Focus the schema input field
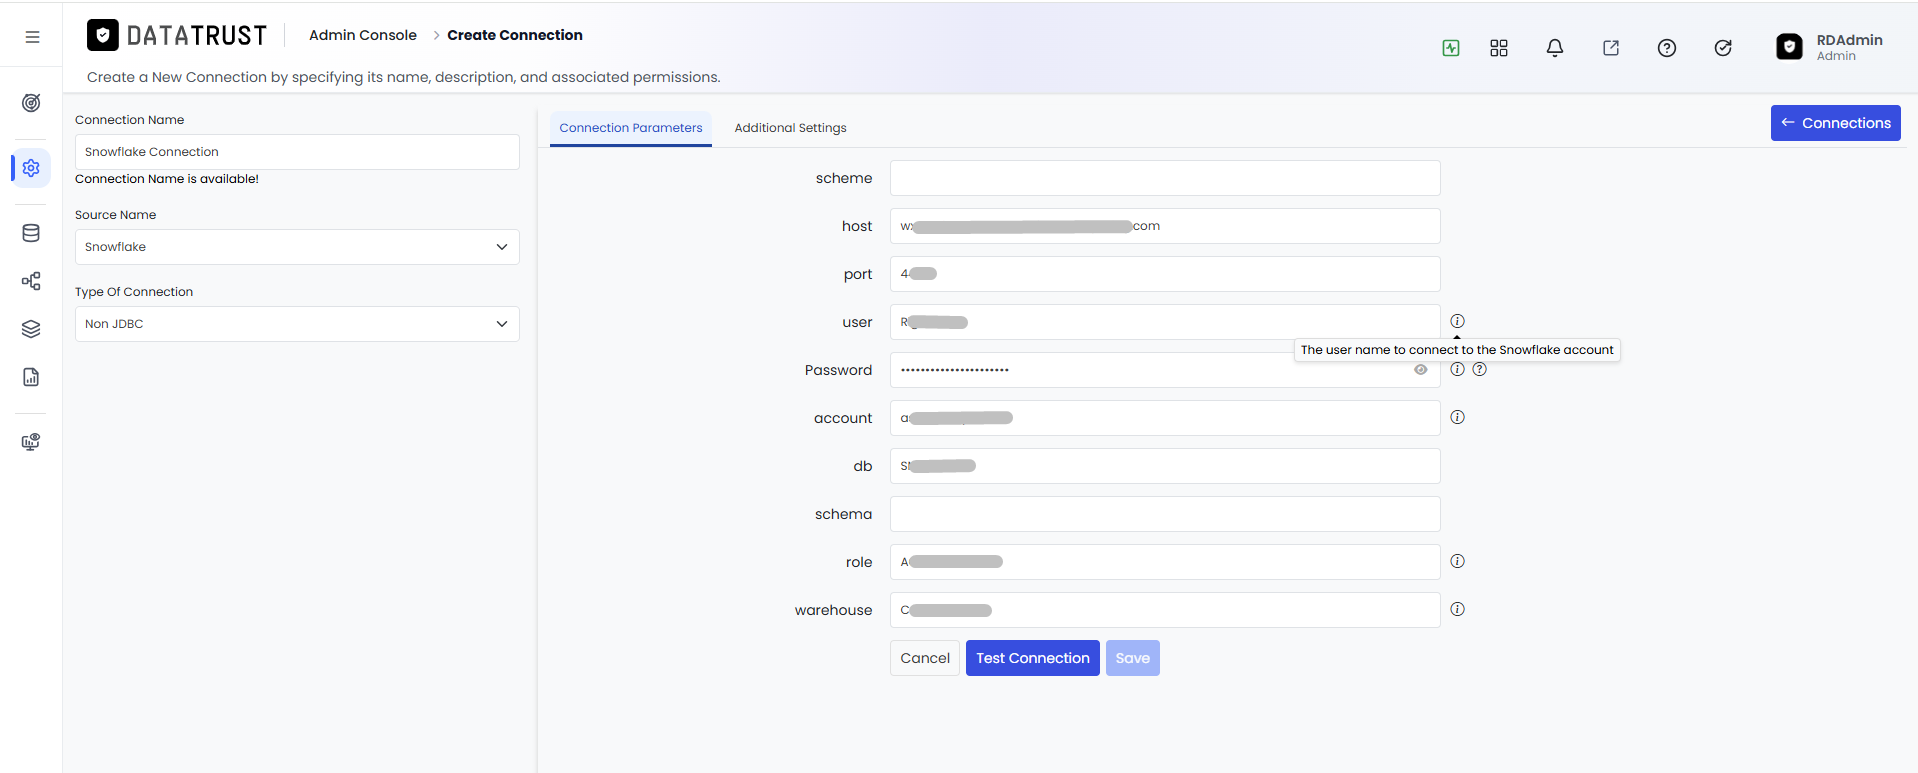This screenshot has height=773, width=1918. [x=1165, y=514]
